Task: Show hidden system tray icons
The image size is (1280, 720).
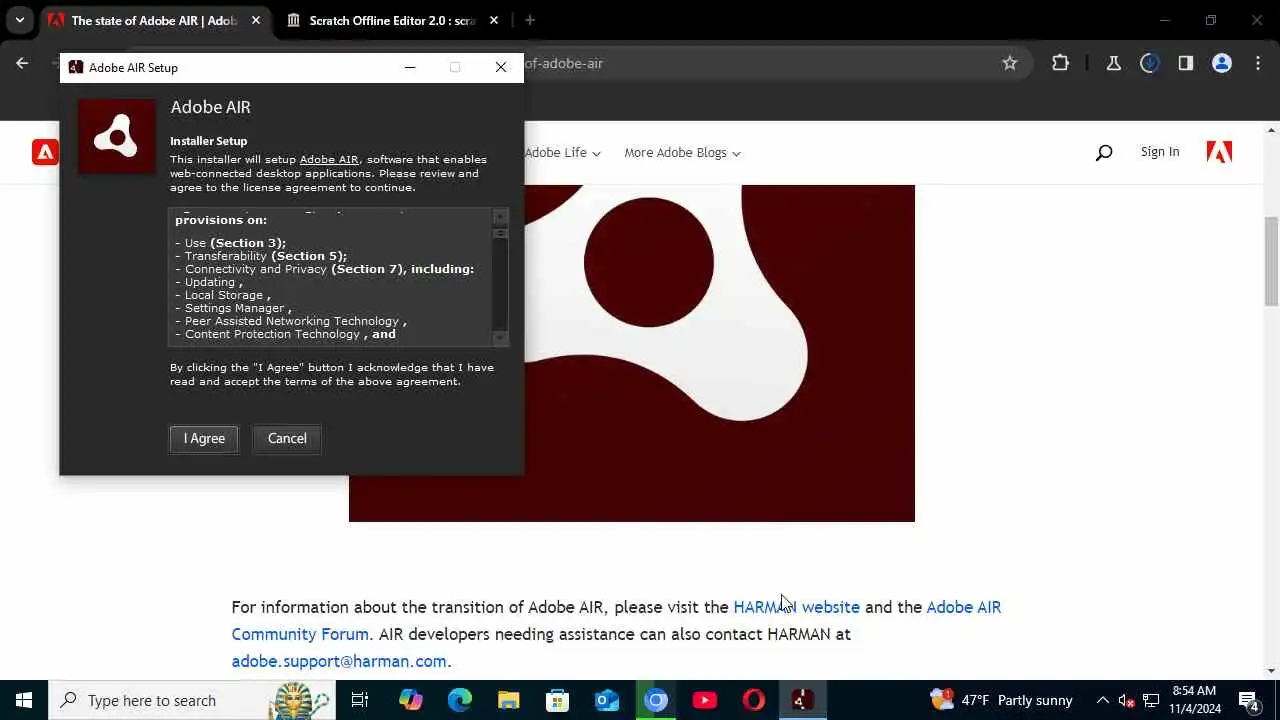Action: pos(1103,700)
